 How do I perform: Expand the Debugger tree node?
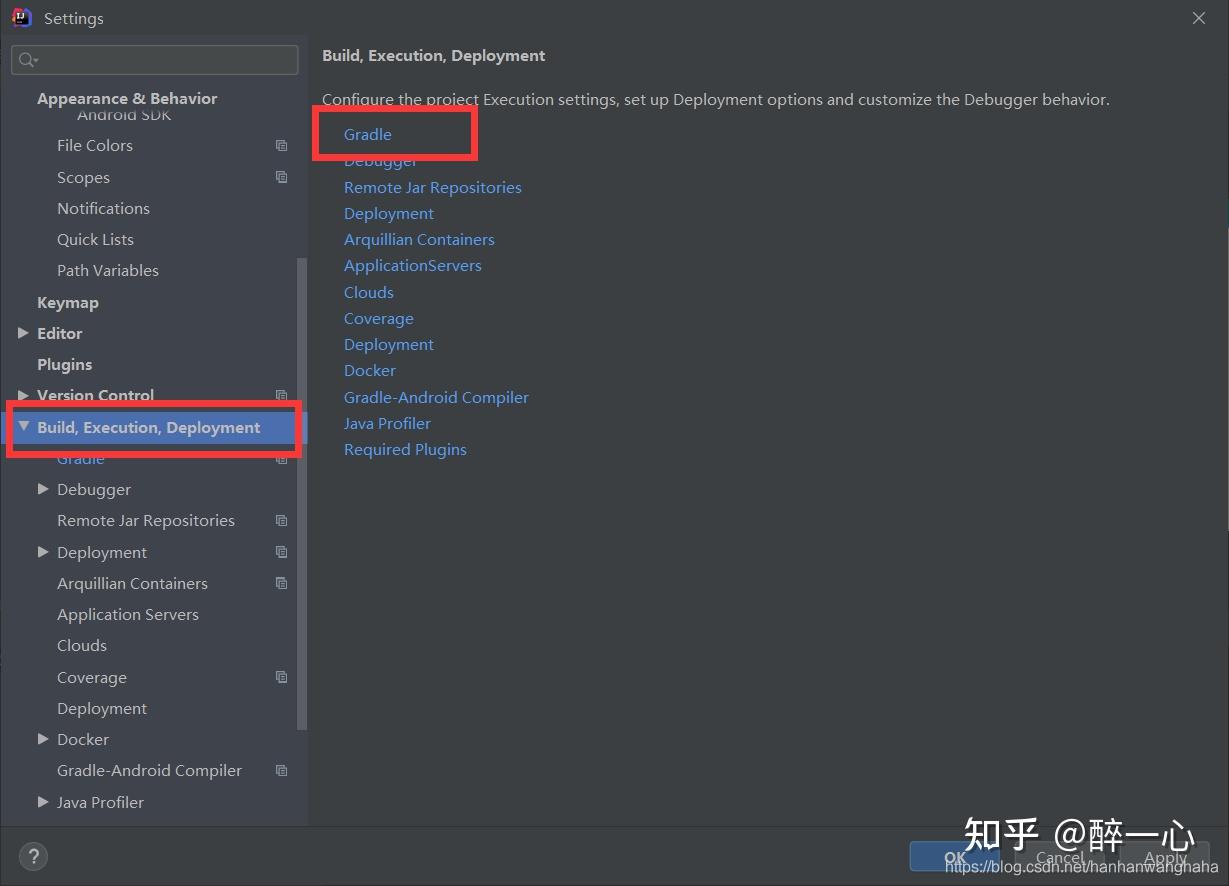coord(43,489)
